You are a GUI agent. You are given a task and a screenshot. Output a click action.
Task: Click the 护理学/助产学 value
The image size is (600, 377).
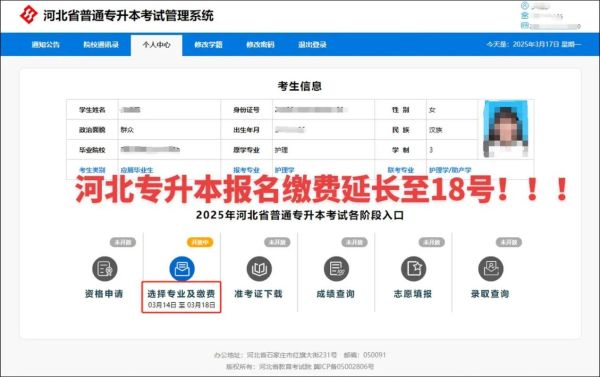450,170
